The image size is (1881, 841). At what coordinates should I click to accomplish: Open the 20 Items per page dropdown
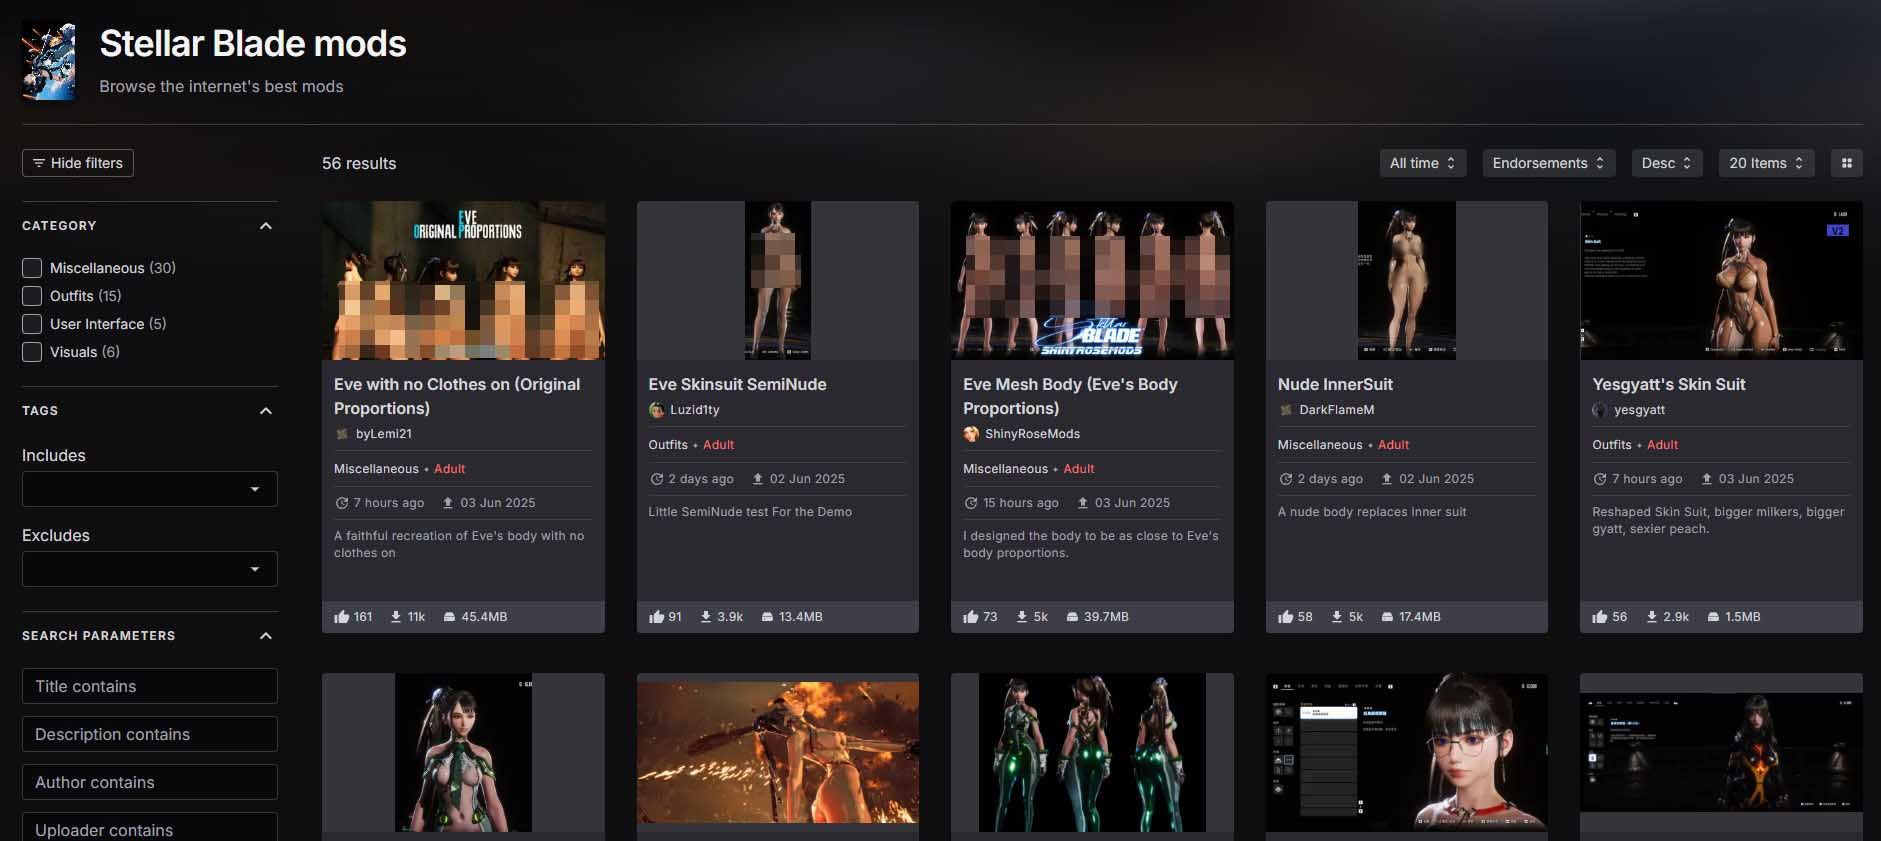coord(1766,163)
